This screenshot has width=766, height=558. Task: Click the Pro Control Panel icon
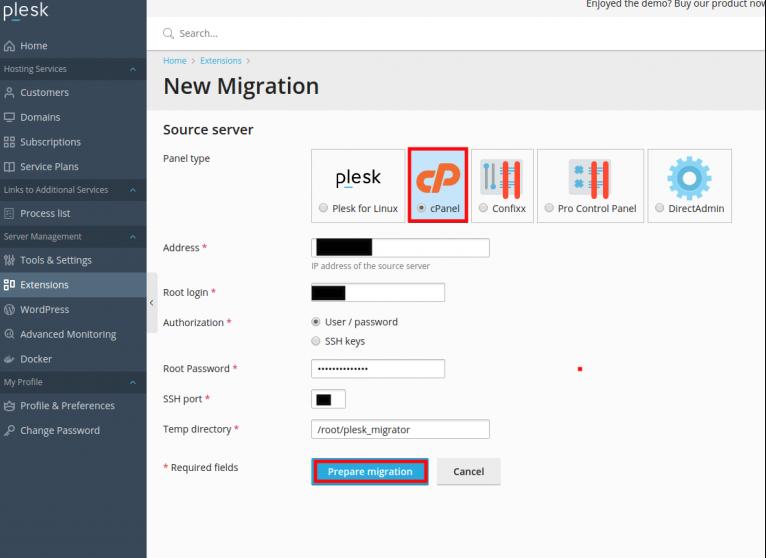[590, 177]
